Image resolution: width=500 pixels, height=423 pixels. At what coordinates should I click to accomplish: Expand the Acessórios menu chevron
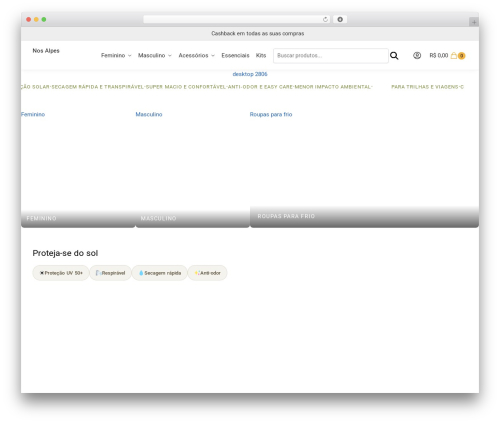click(x=213, y=56)
